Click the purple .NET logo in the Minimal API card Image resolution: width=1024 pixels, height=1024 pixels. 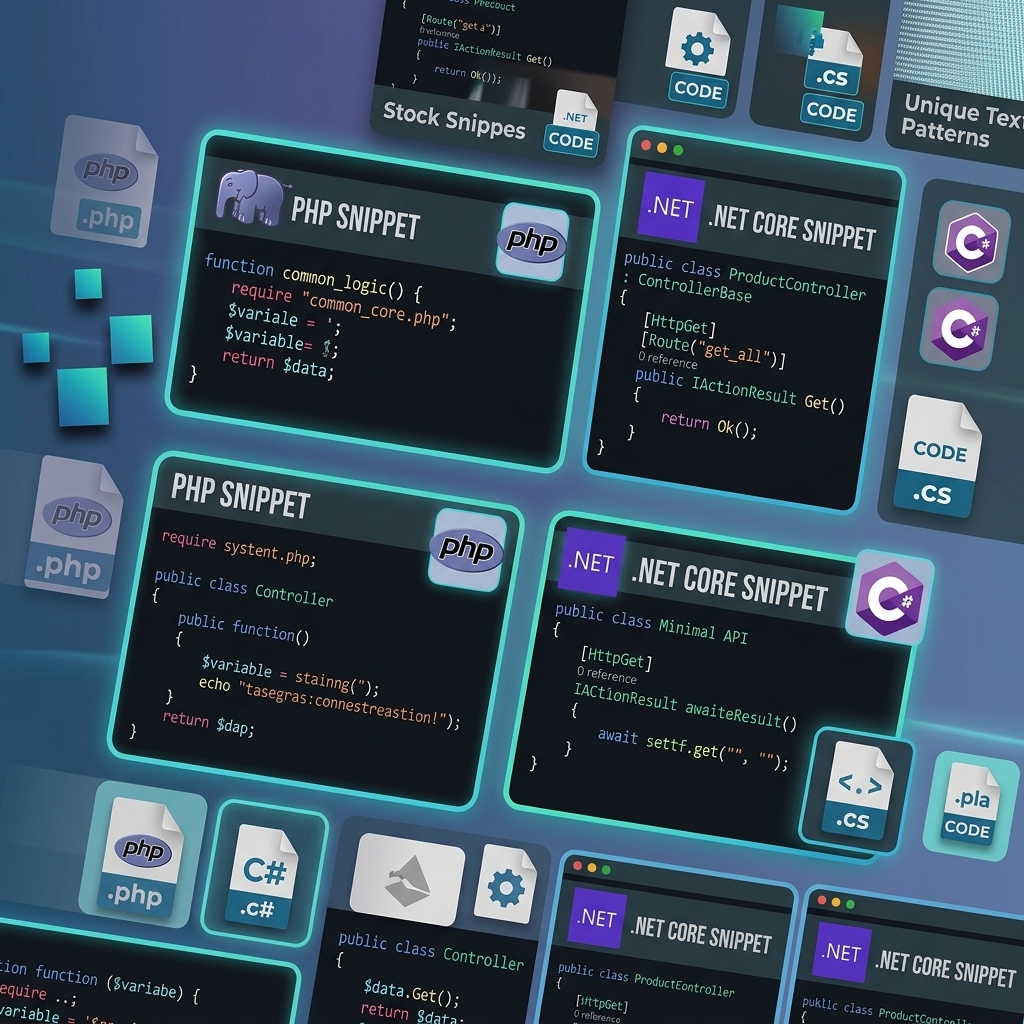592,562
